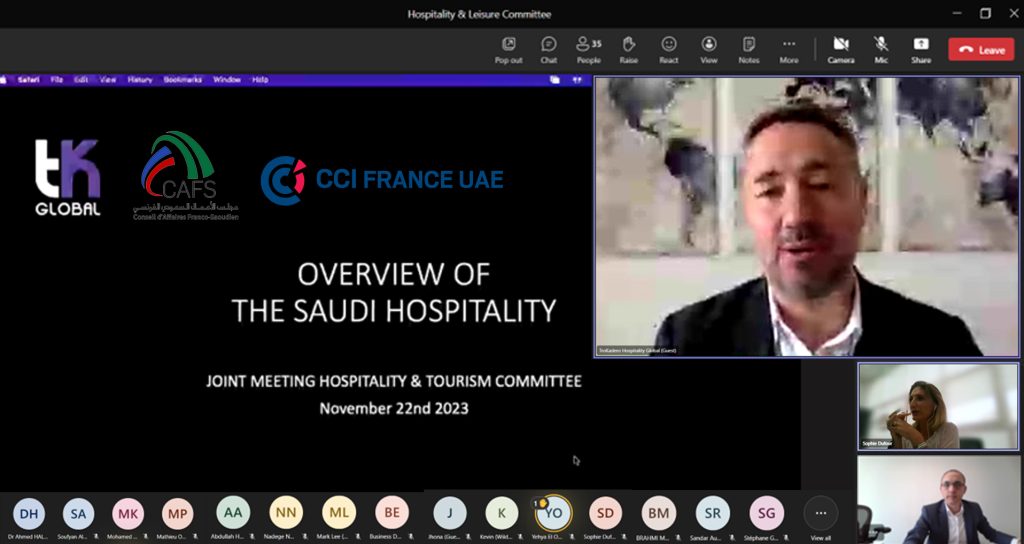Open meeting Notes
Screen dimensions: 1024x544
748,50
